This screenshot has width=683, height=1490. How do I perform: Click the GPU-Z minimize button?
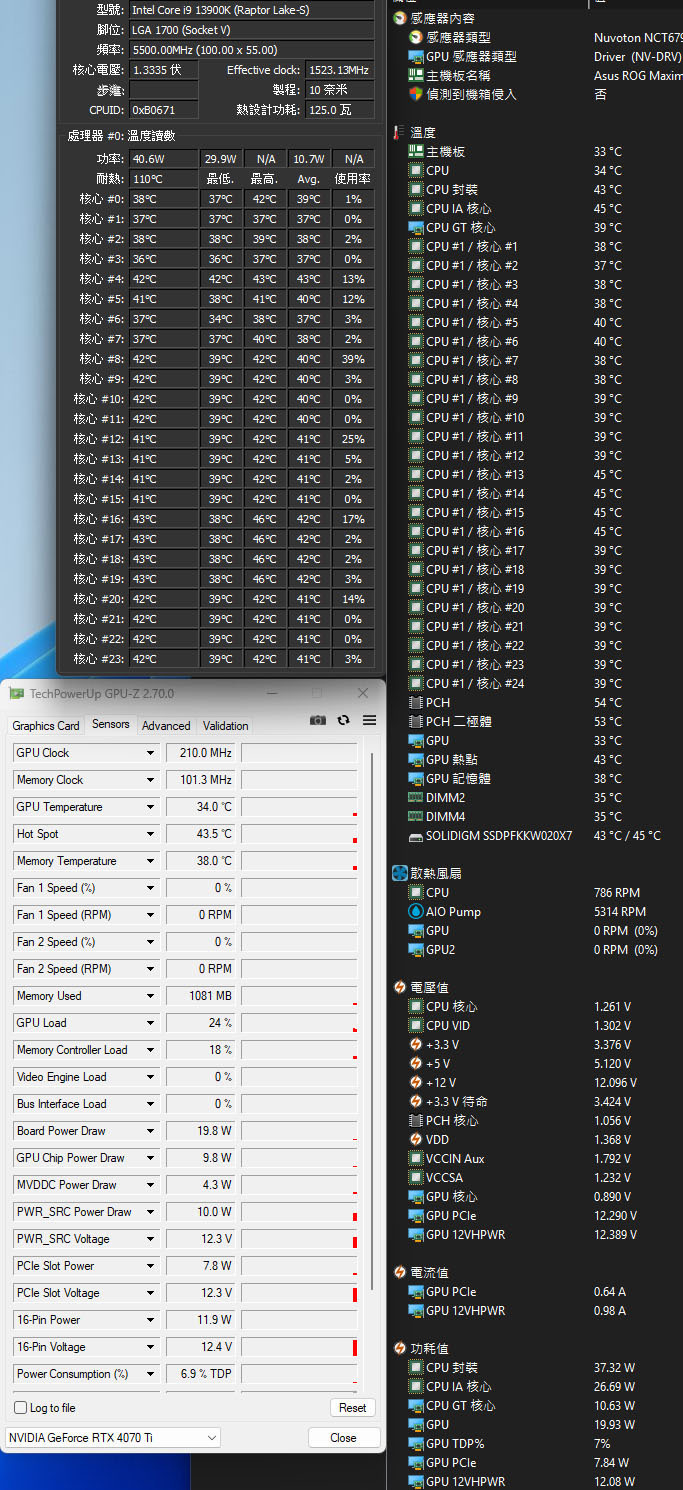click(270, 693)
